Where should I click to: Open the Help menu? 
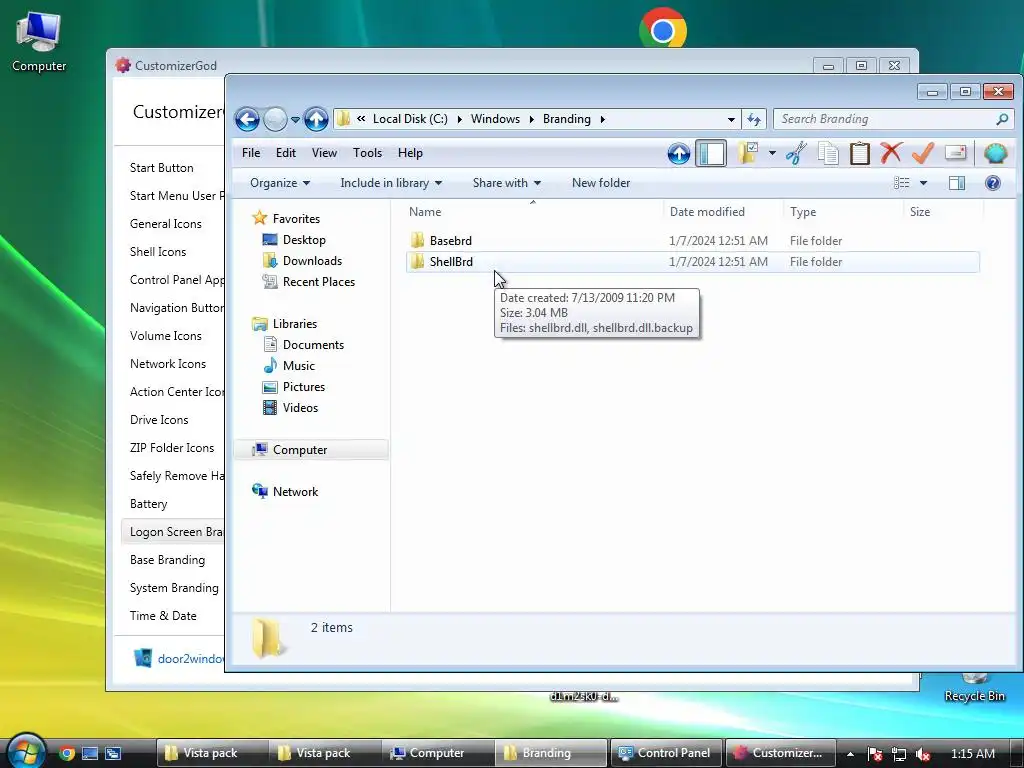coord(410,153)
